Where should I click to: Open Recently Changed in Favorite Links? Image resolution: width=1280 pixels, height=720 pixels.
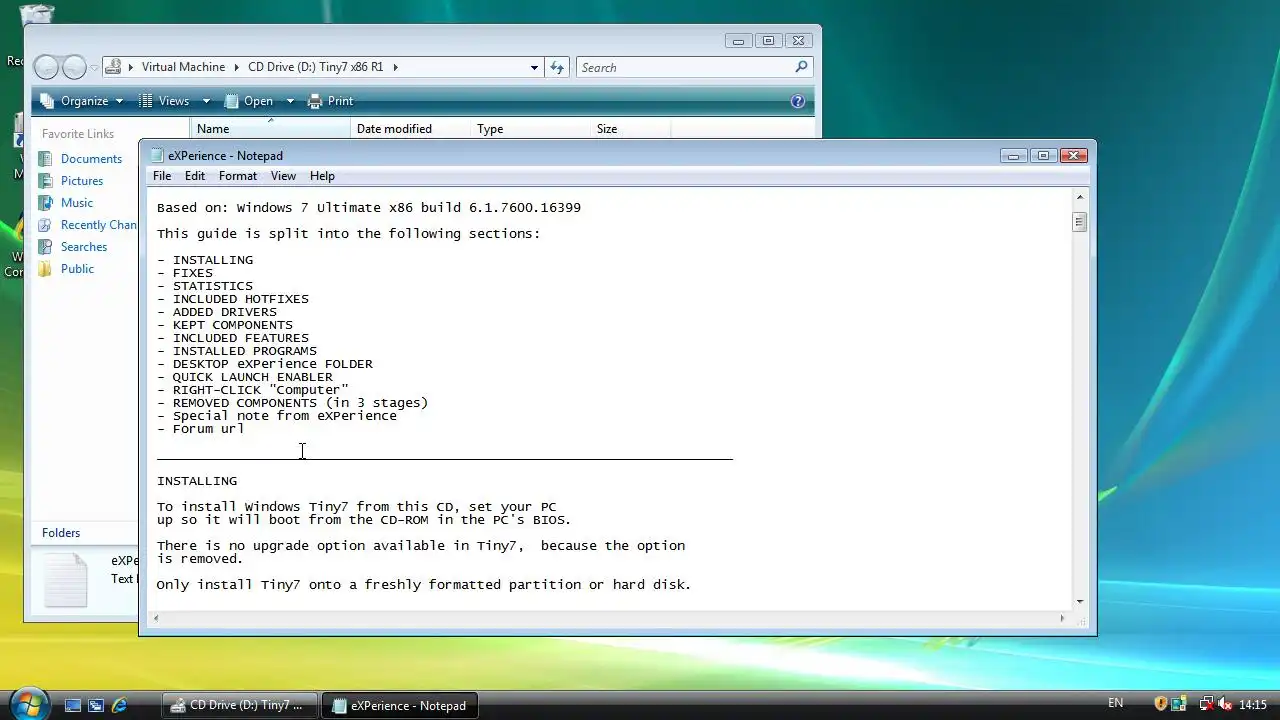coord(98,225)
